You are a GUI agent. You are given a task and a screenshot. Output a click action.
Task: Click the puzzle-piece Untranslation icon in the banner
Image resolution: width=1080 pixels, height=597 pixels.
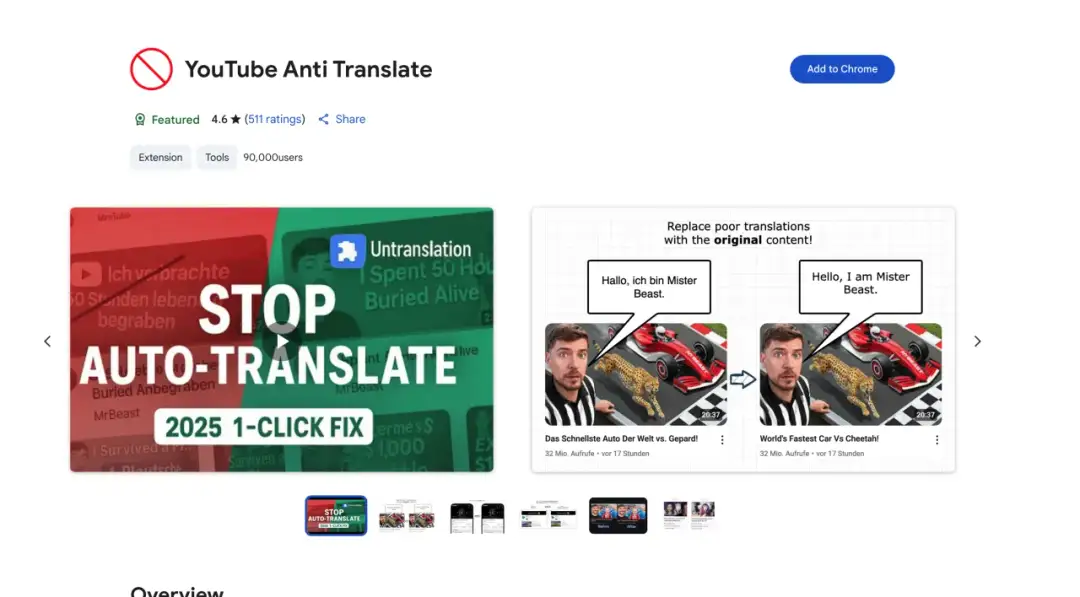pos(347,249)
